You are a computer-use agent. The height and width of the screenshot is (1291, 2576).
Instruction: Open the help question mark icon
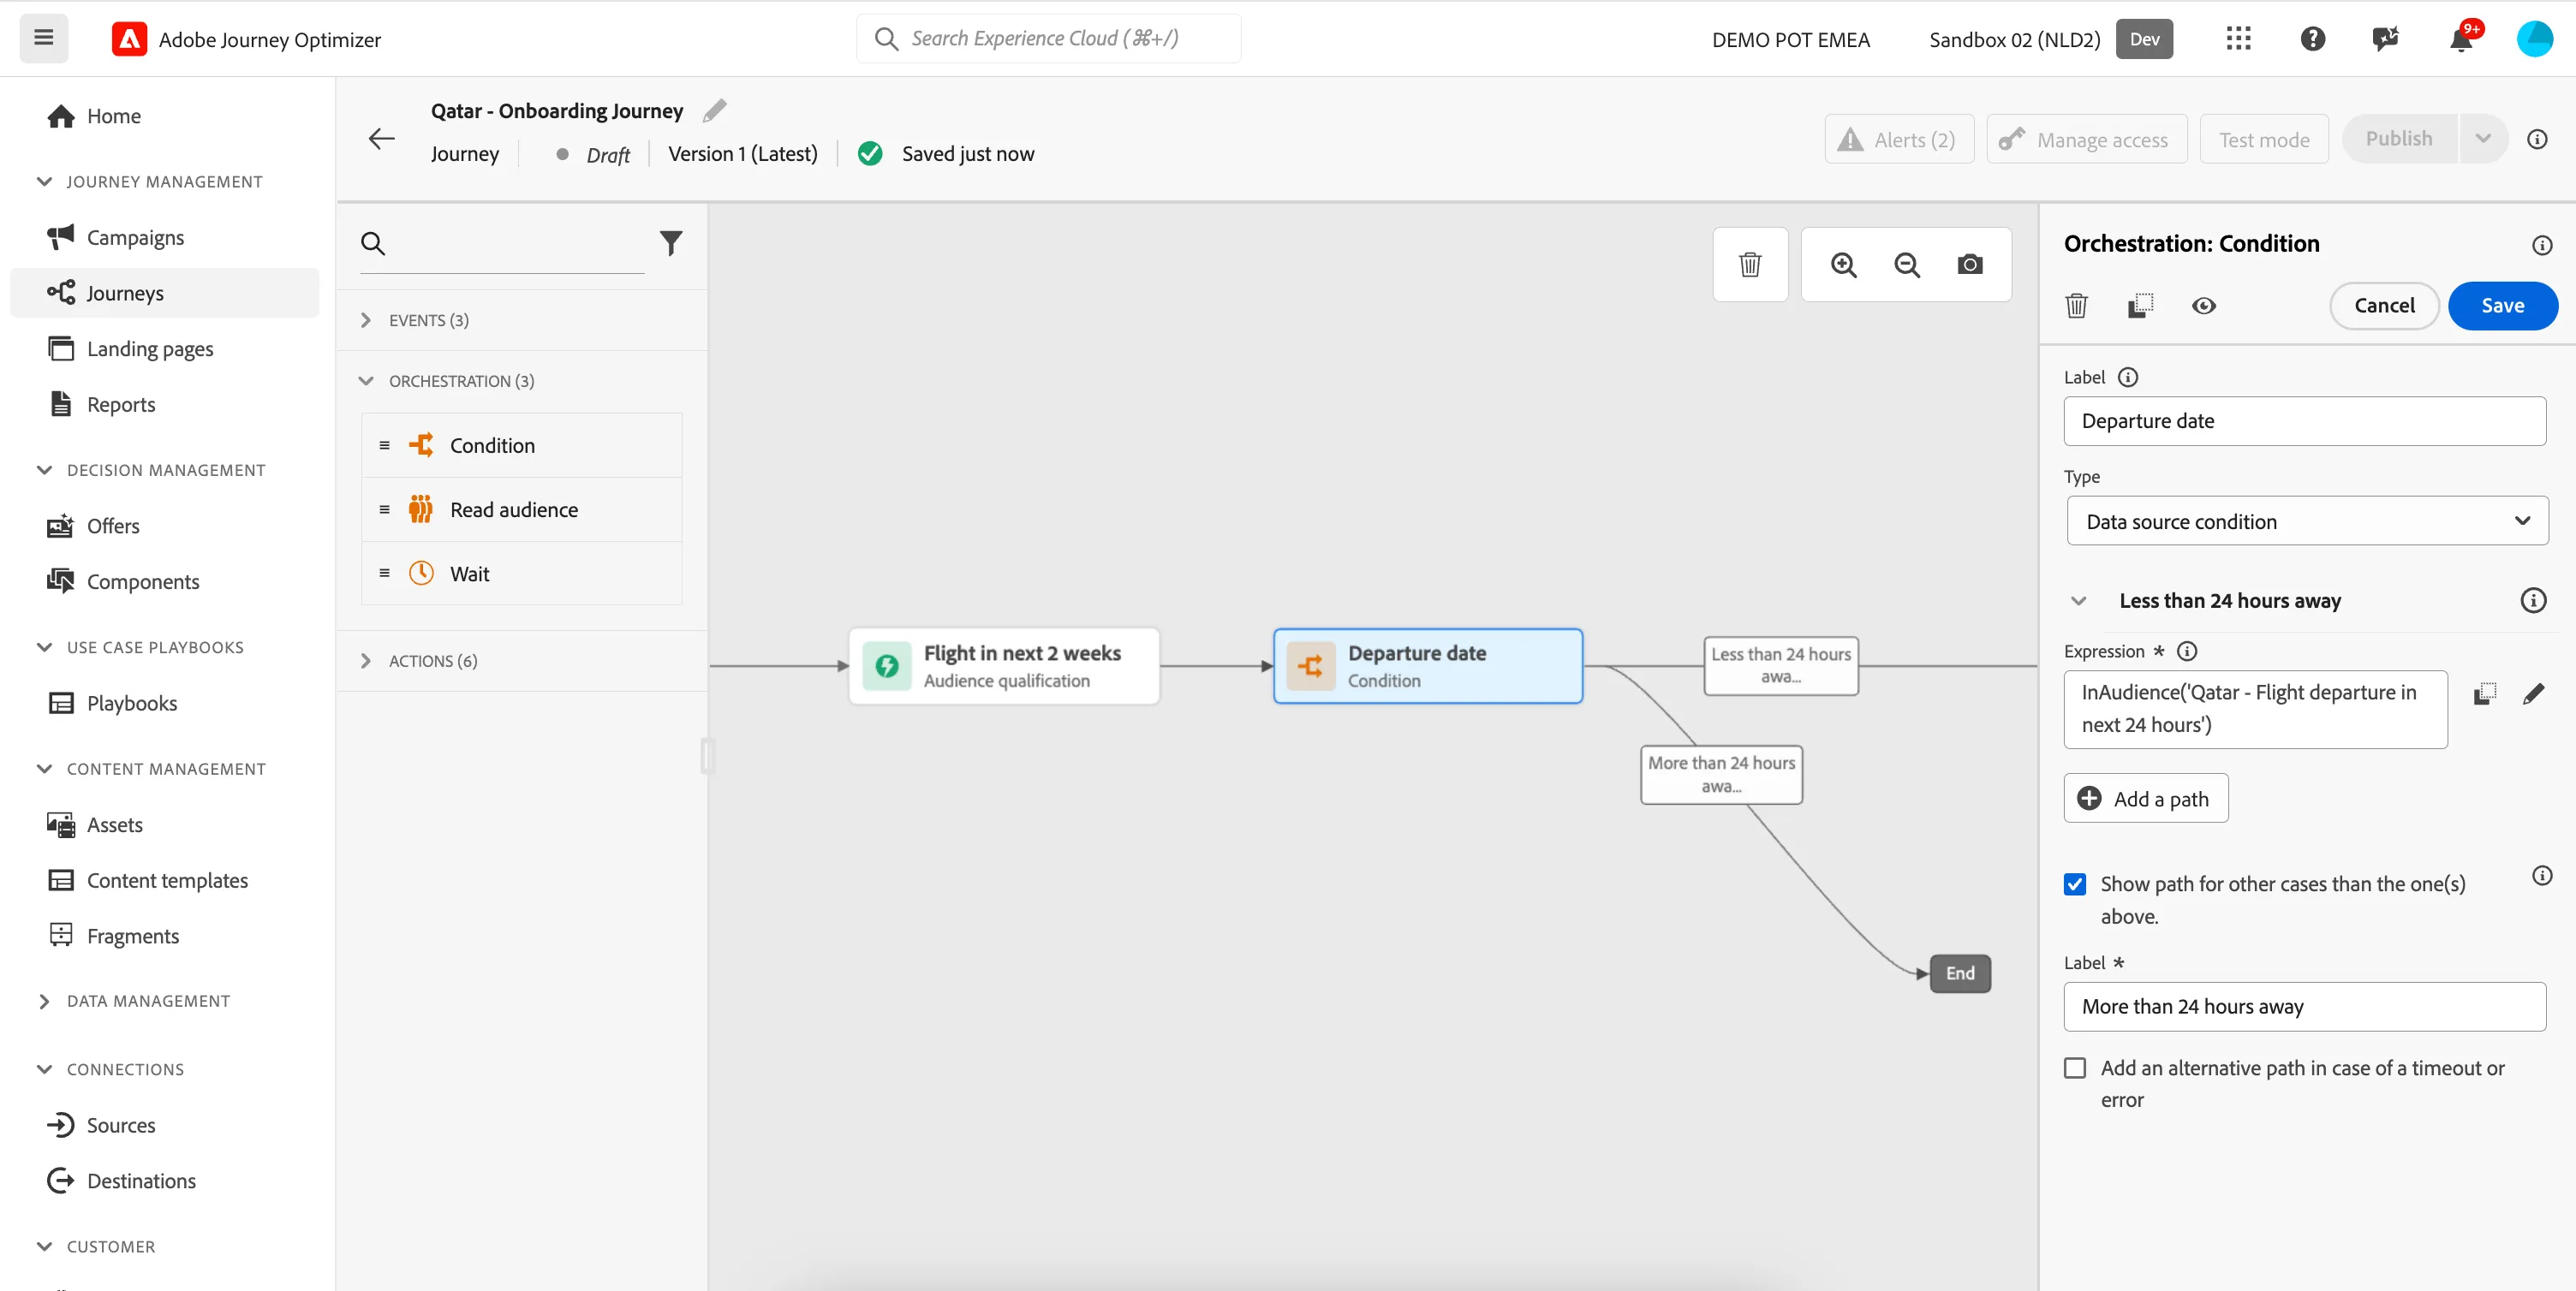pos(2312,39)
